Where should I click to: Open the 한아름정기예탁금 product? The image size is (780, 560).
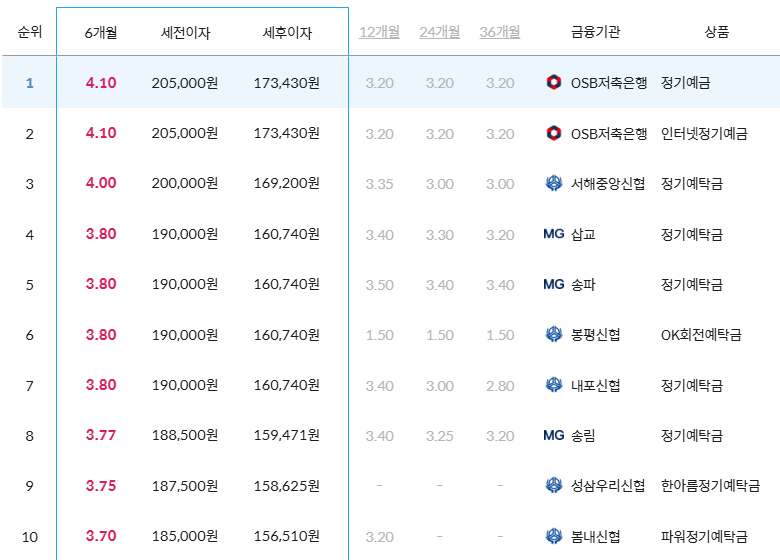pyautogui.click(x=710, y=485)
